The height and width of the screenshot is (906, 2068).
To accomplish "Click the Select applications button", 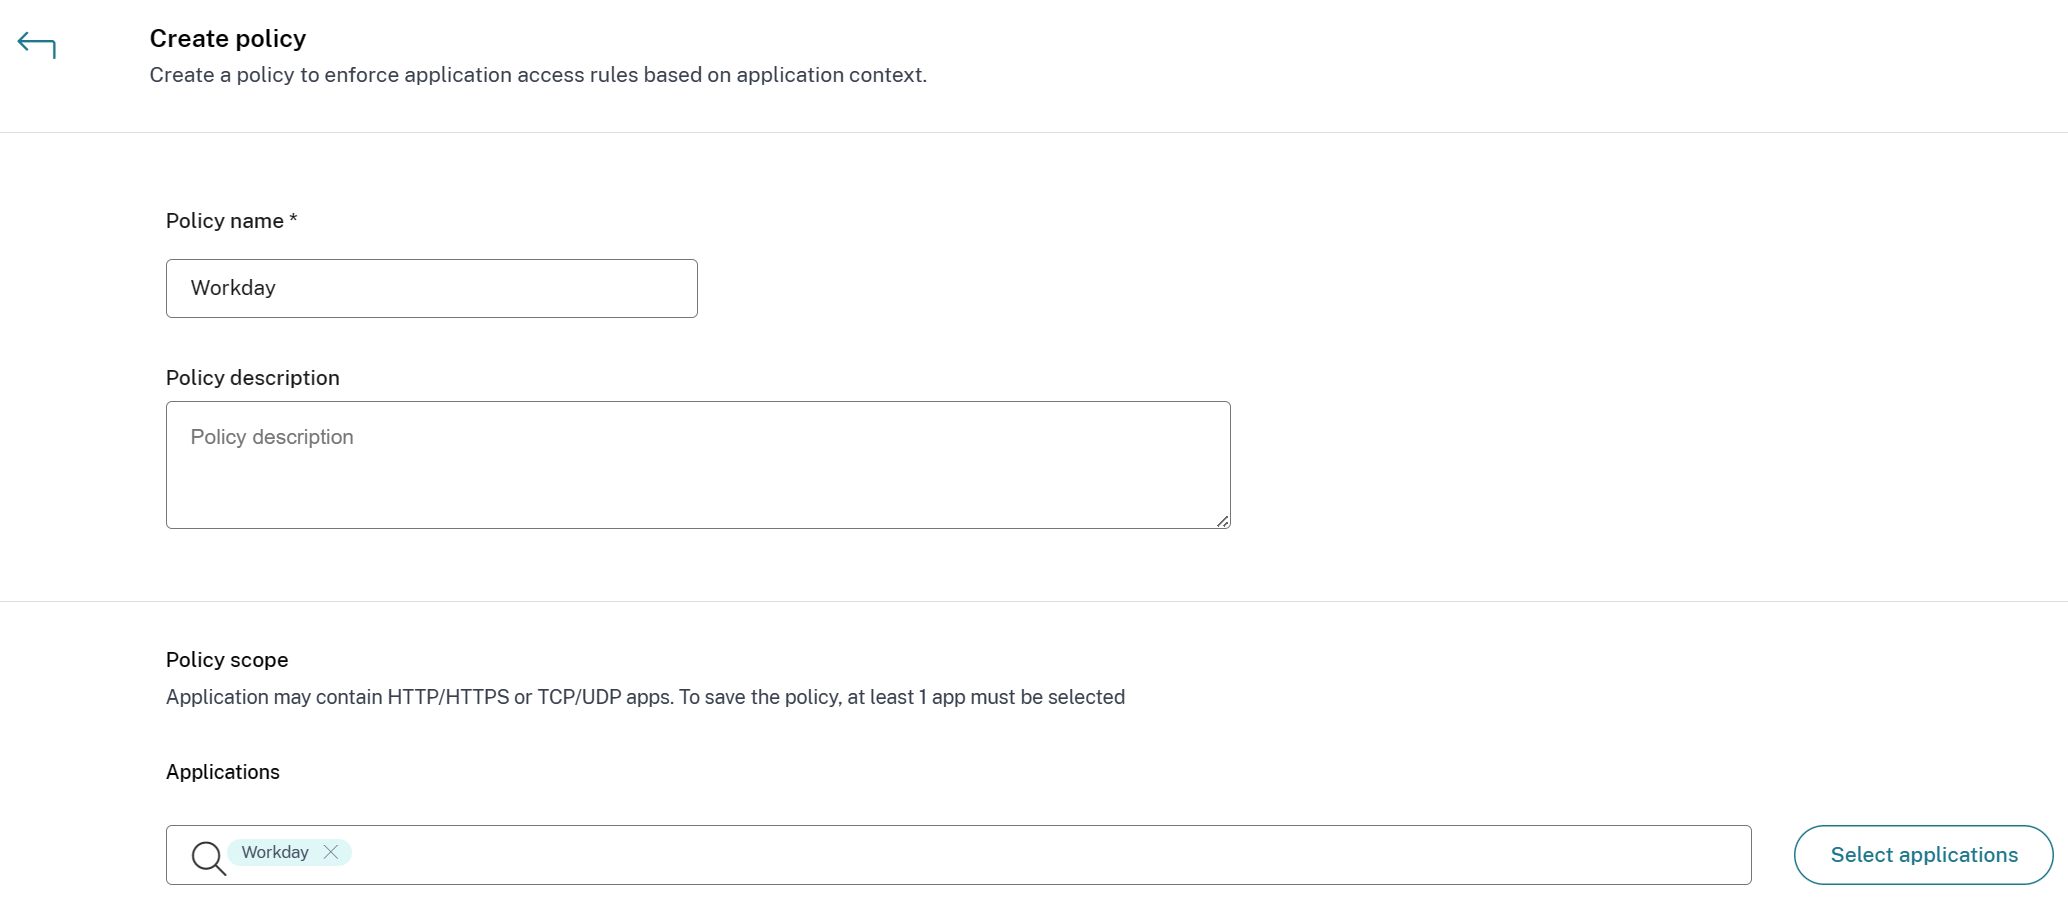I will (x=1923, y=855).
